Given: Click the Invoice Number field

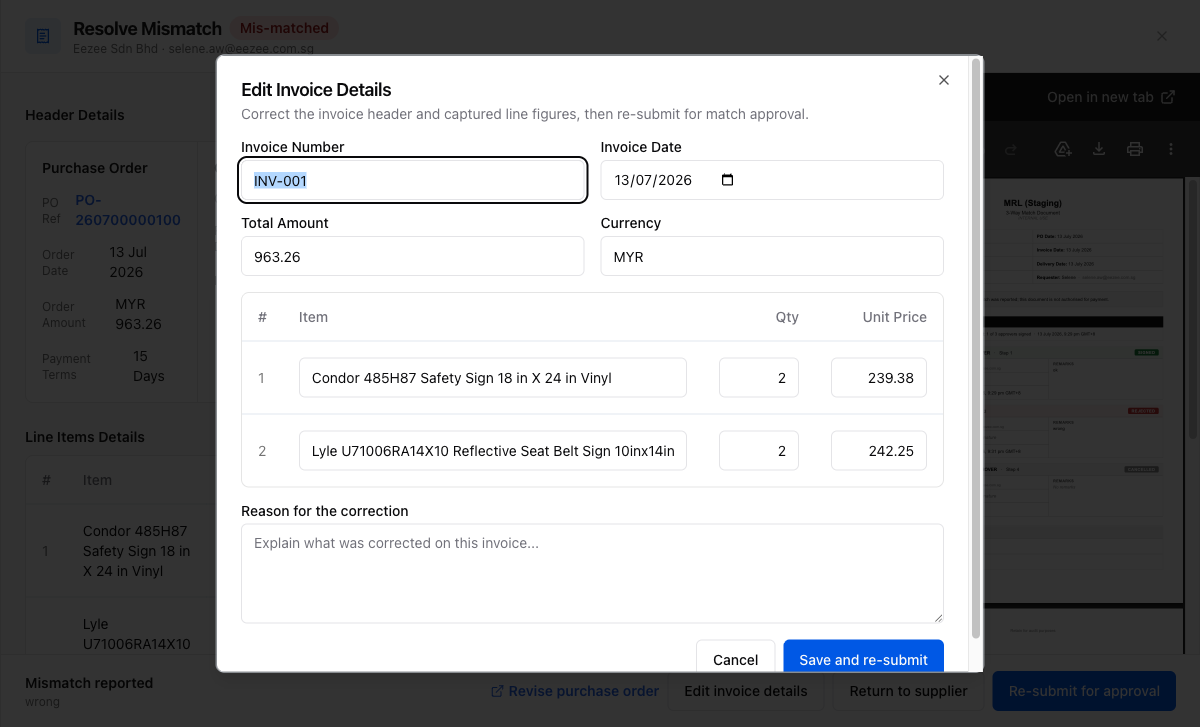Looking at the screenshot, I should click(x=413, y=181).
